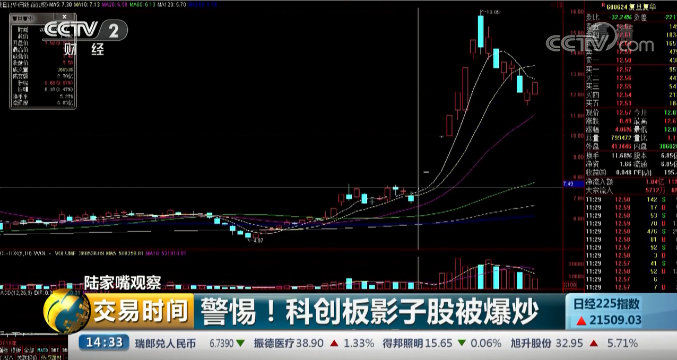The image size is (677, 360).
Task: Select the 买三 bid row
Action: point(631,86)
